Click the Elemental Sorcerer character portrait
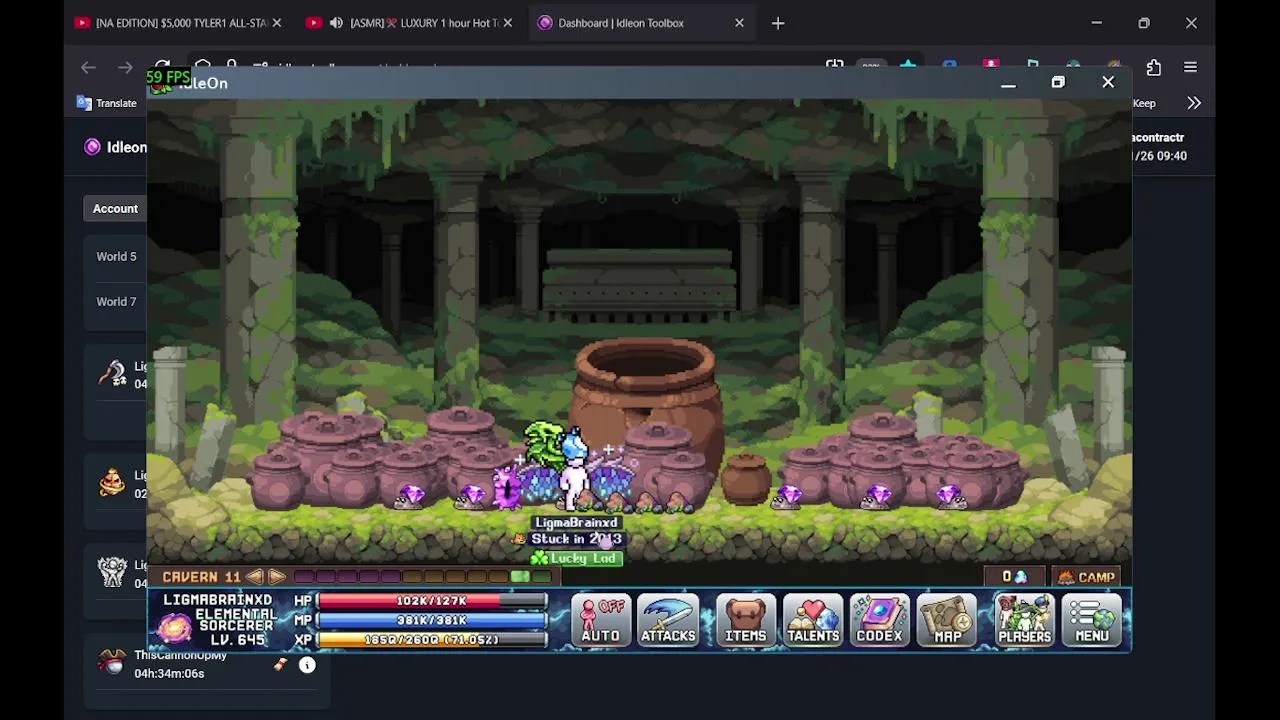 point(175,628)
